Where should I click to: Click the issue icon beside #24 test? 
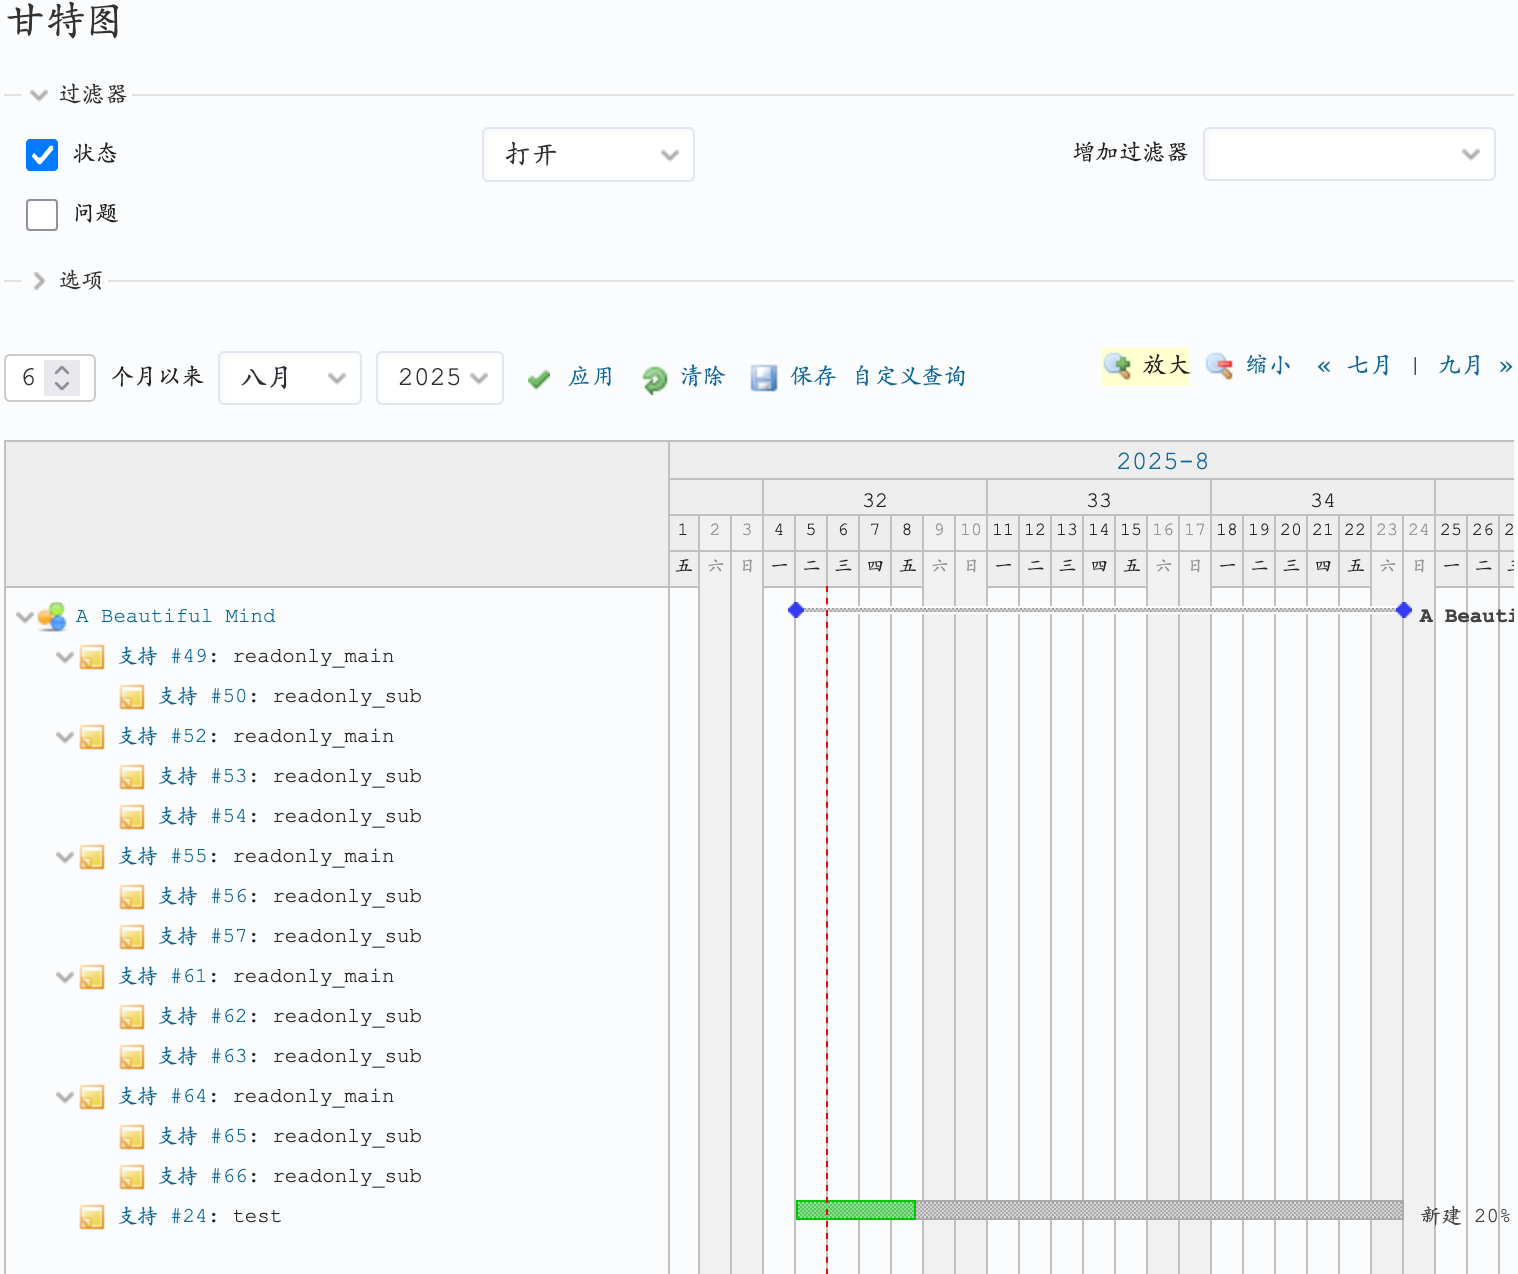click(92, 1217)
